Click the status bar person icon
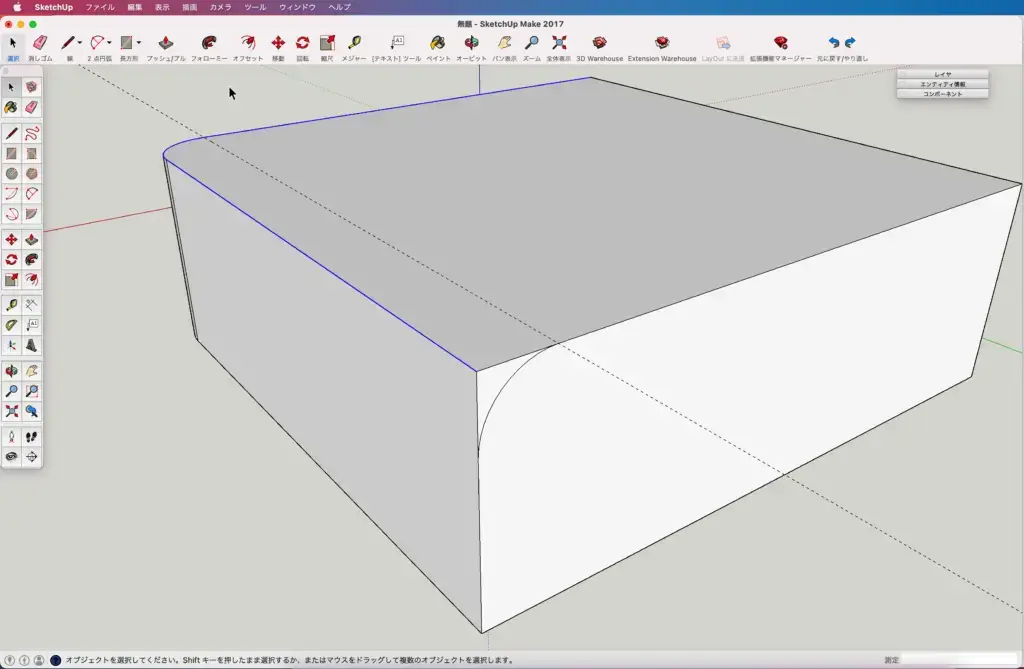Image resolution: width=1024 pixels, height=669 pixels. (39, 660)
